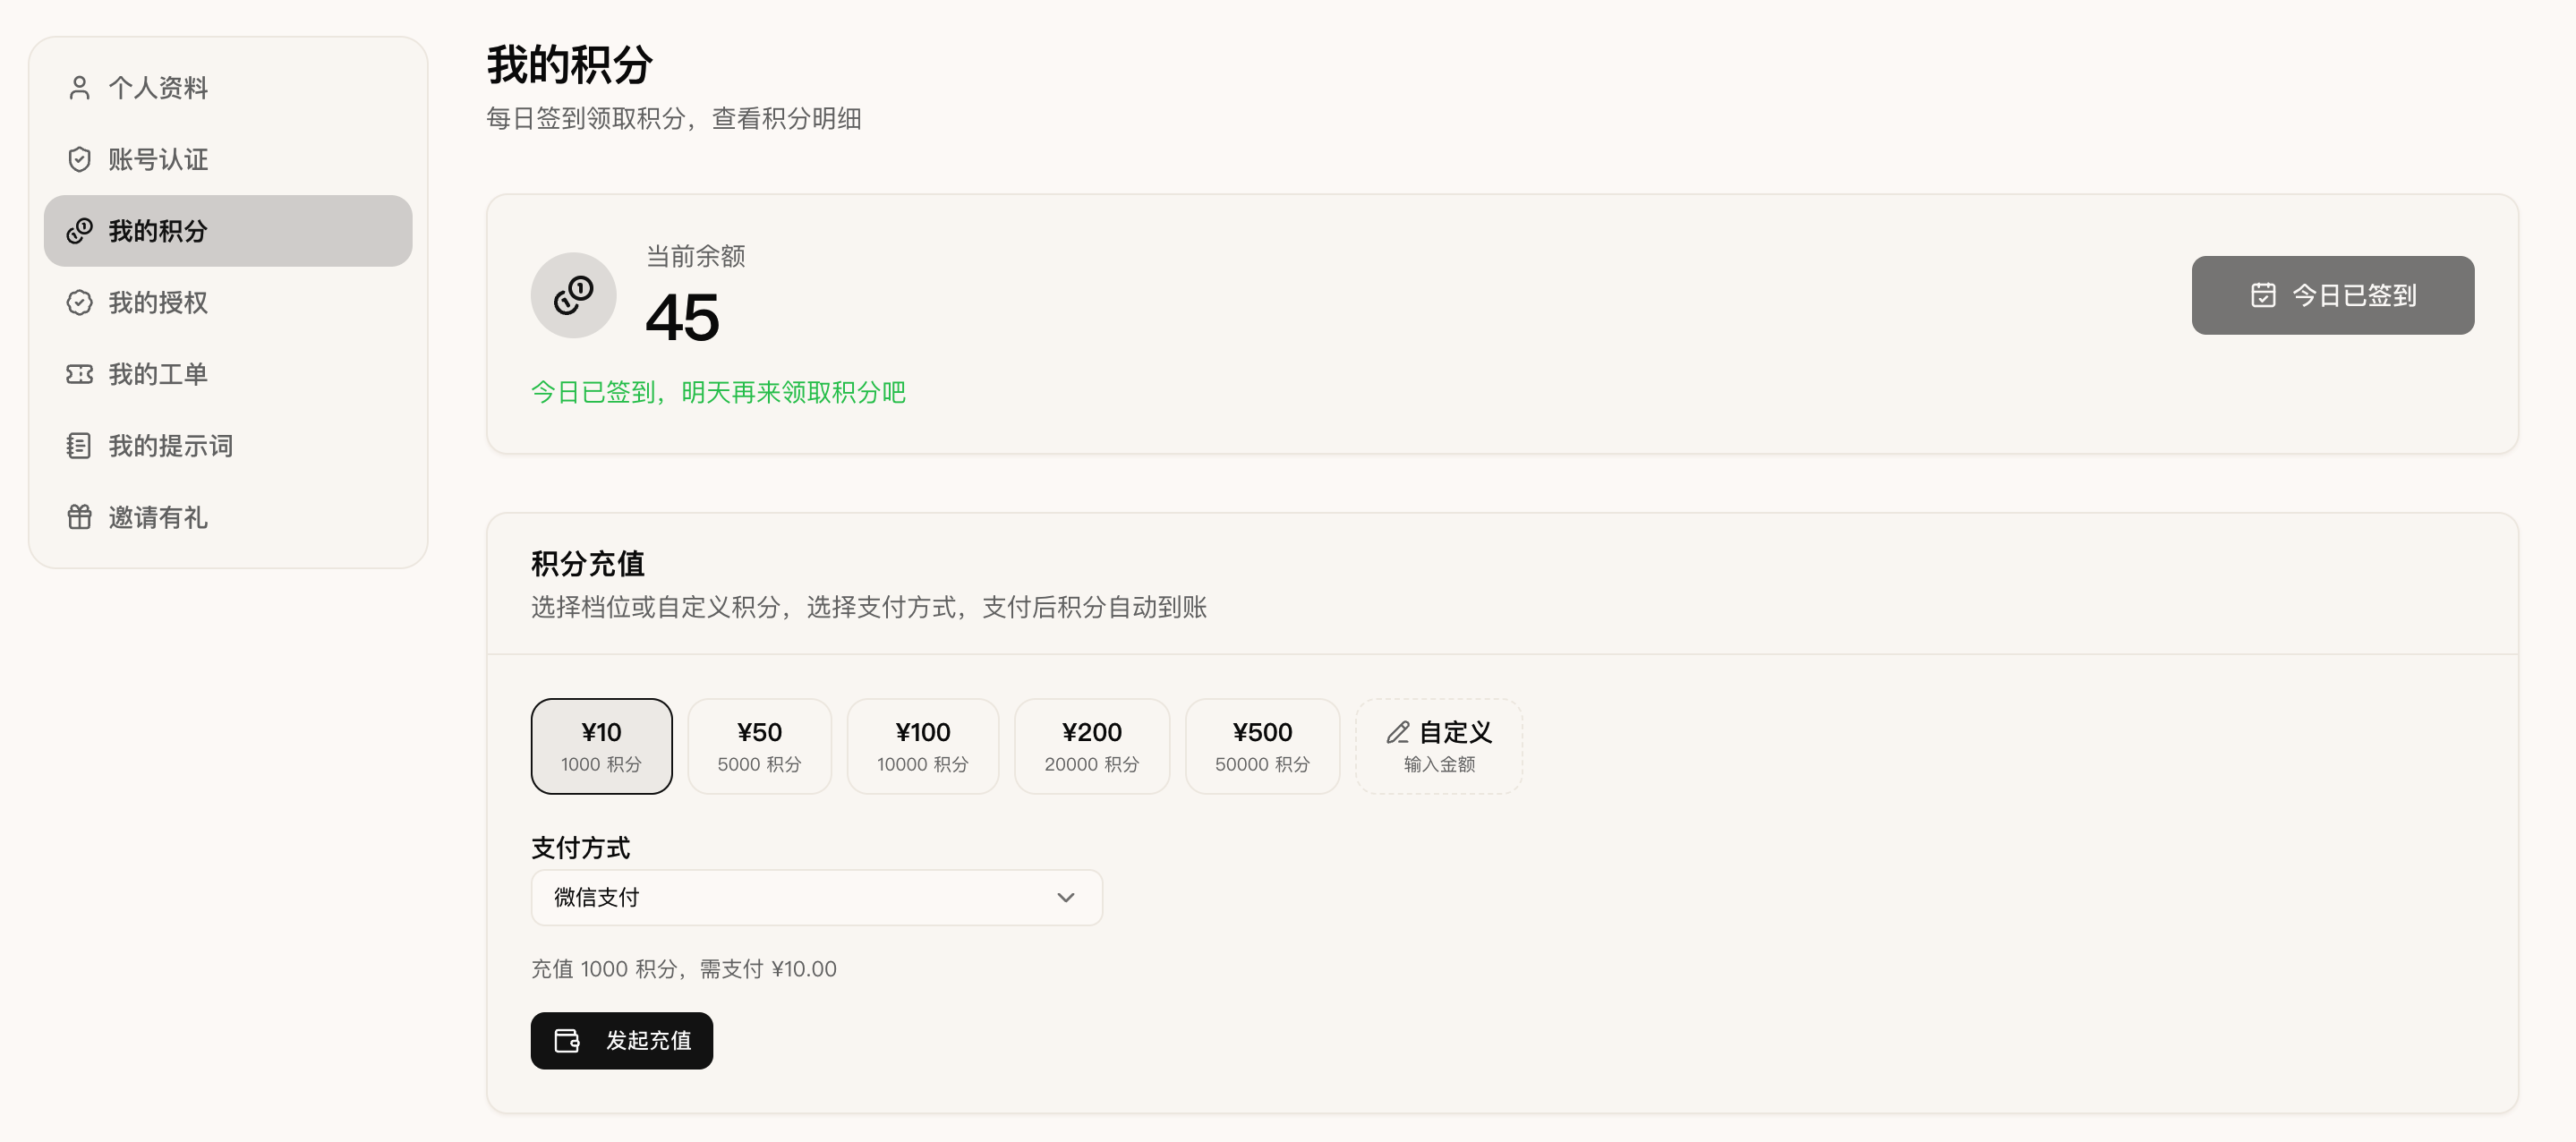Select the ¥10 1000 积分 tier
The height and width of the screenshot is (1142, 2576).
[601, 746]
